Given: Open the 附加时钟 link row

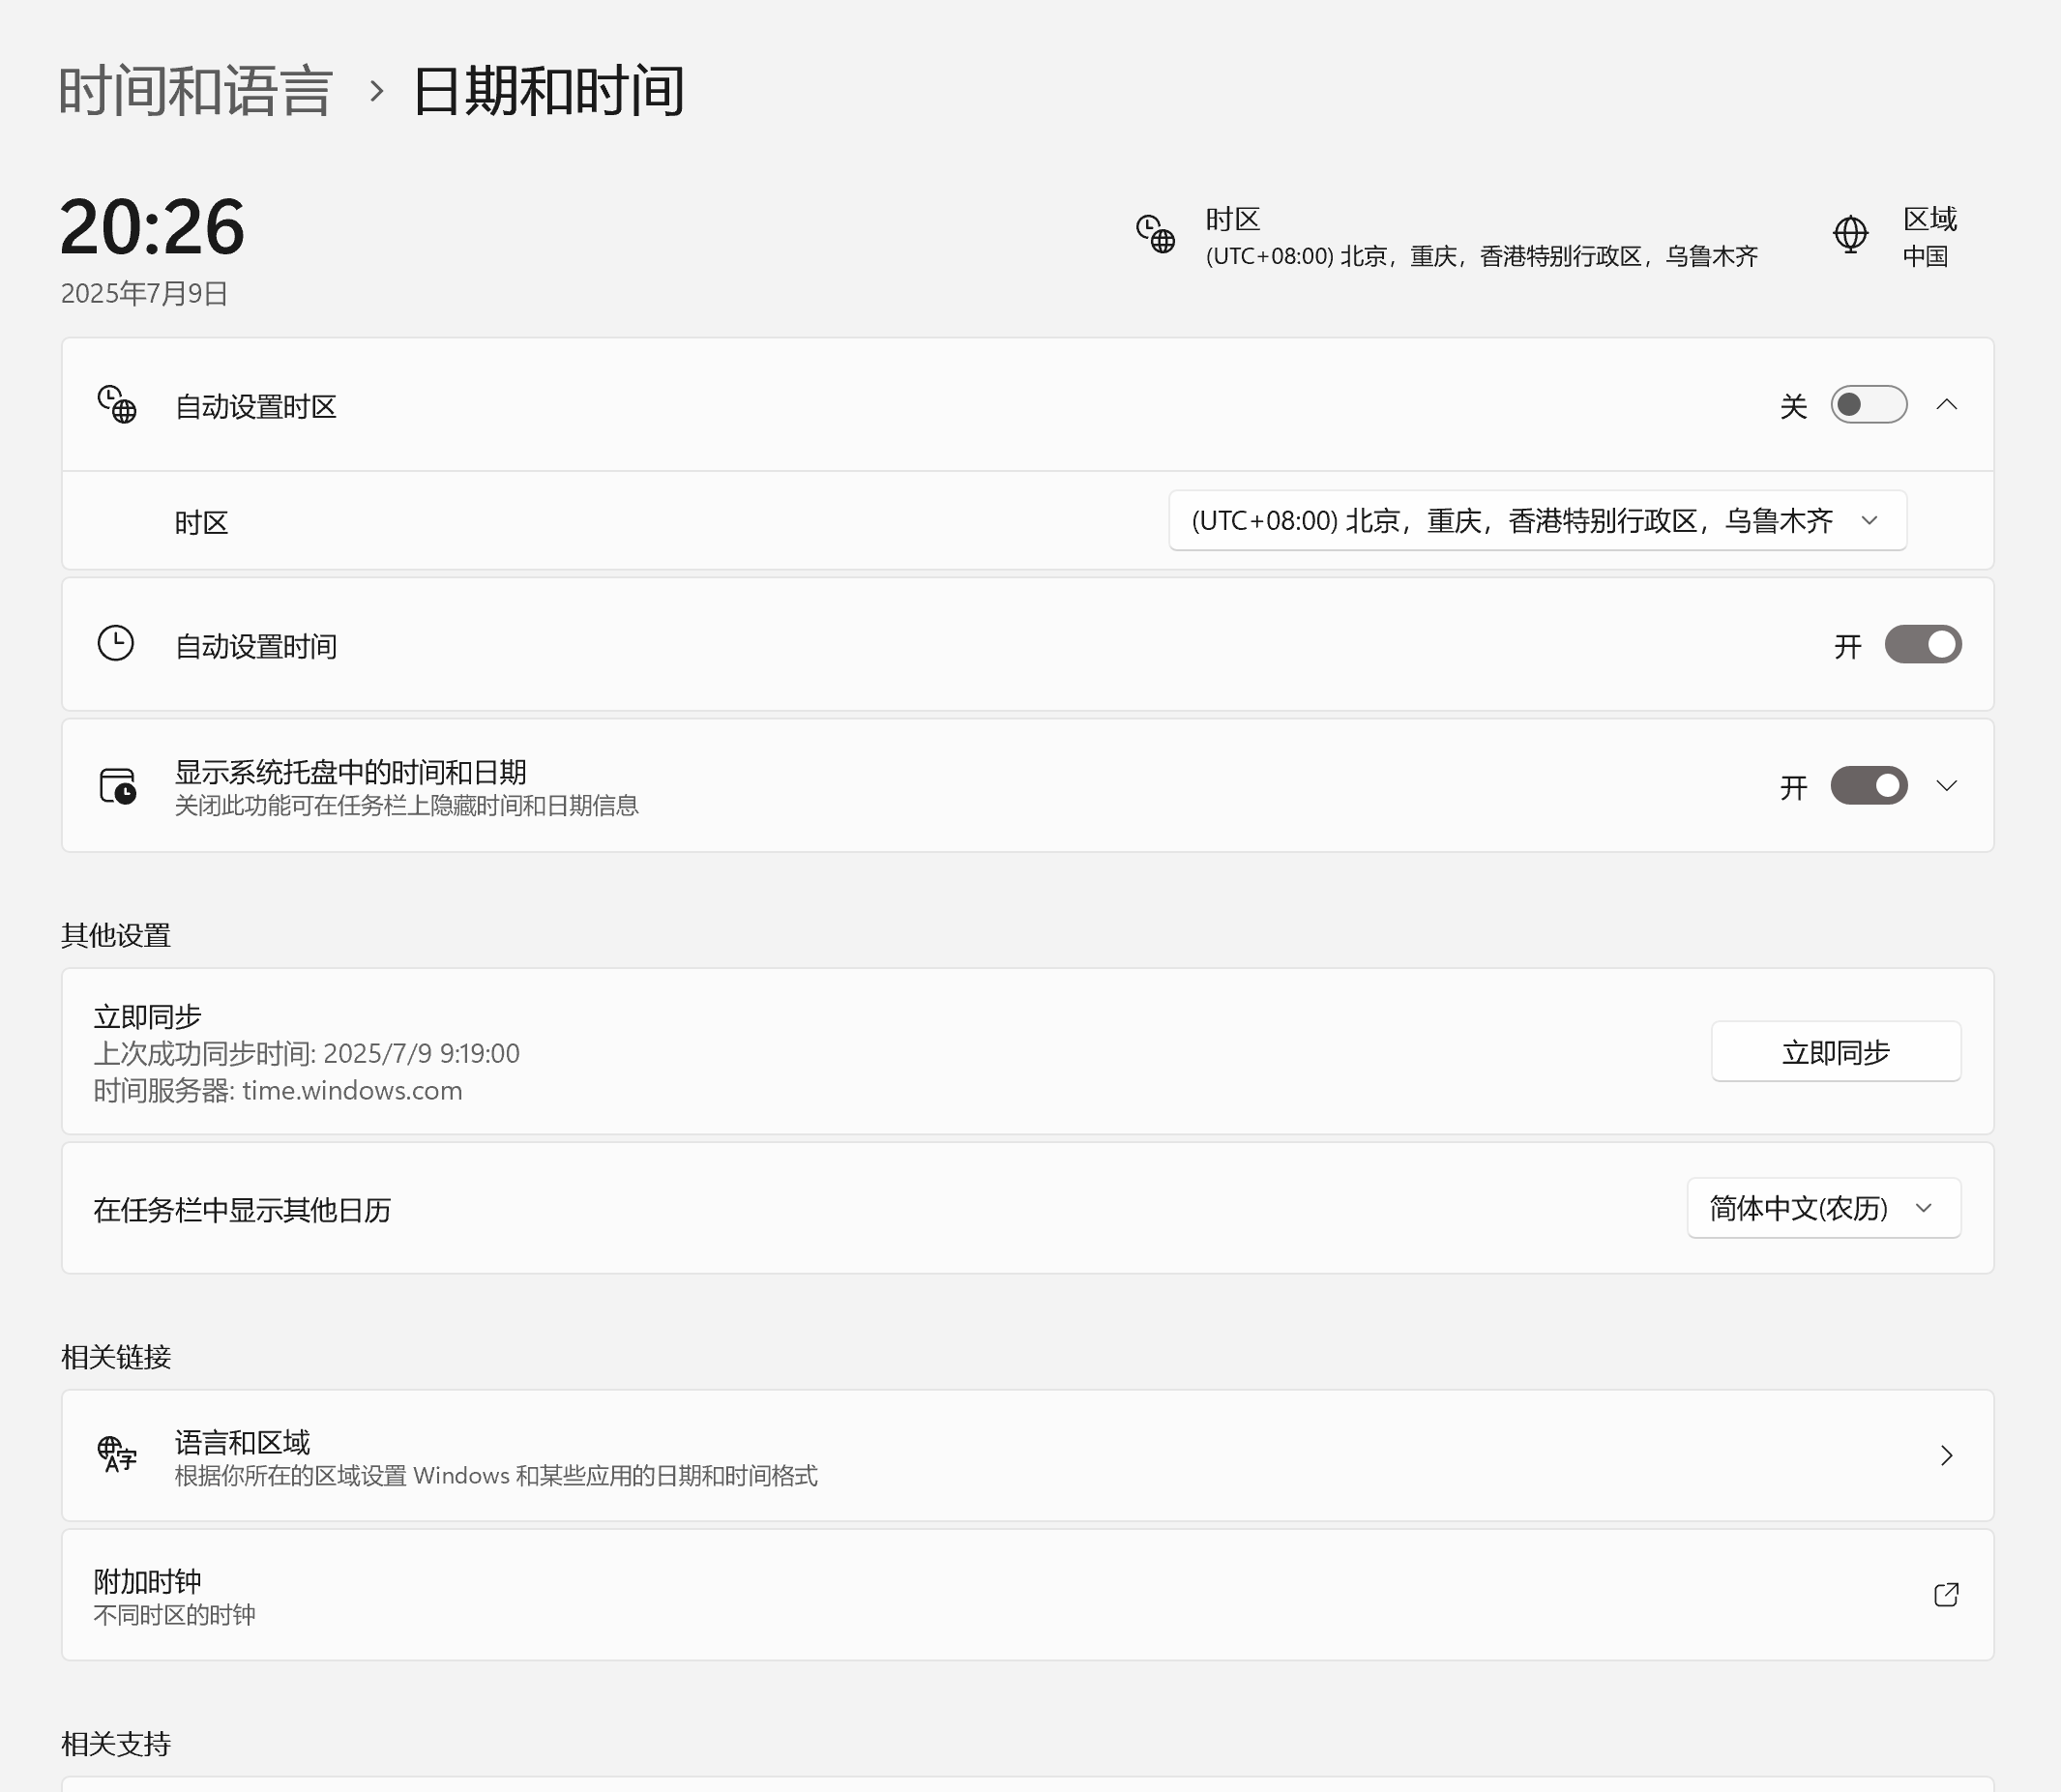Looking at the screenshot, I should coord(1027,1595).
